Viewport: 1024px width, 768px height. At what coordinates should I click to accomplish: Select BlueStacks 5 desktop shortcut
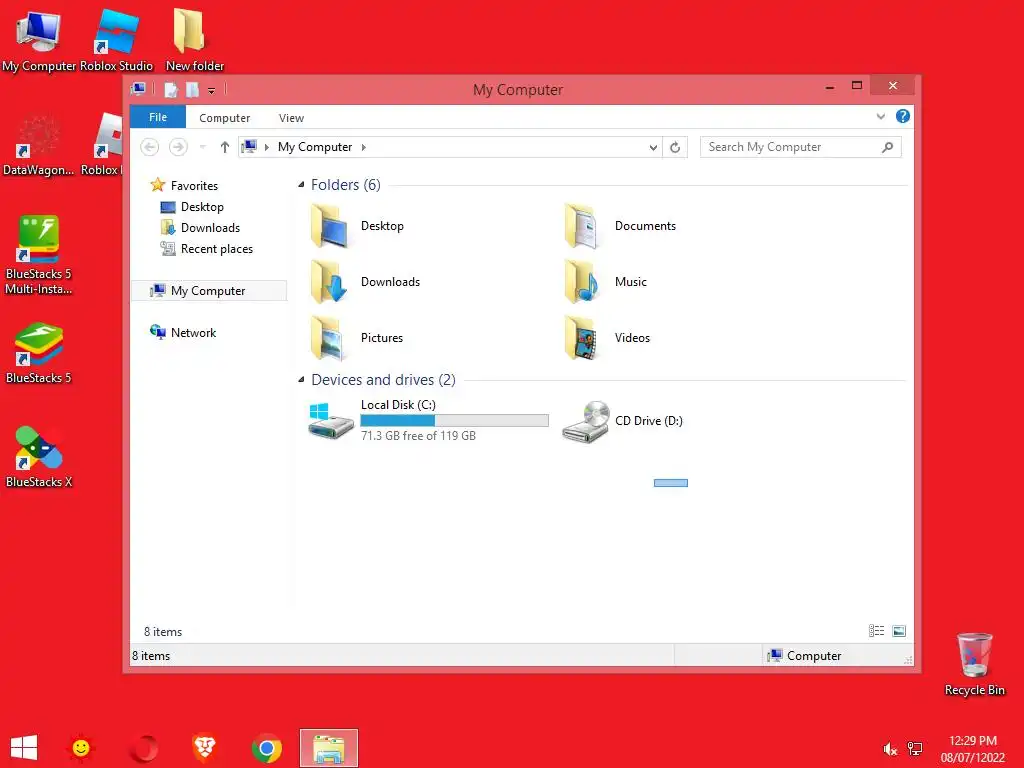39,353
